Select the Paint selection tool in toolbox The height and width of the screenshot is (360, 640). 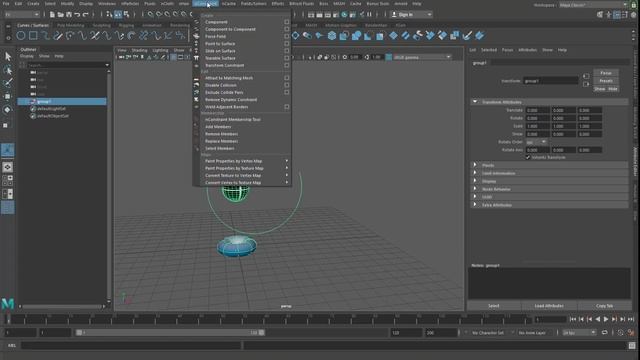click(8, 83)
